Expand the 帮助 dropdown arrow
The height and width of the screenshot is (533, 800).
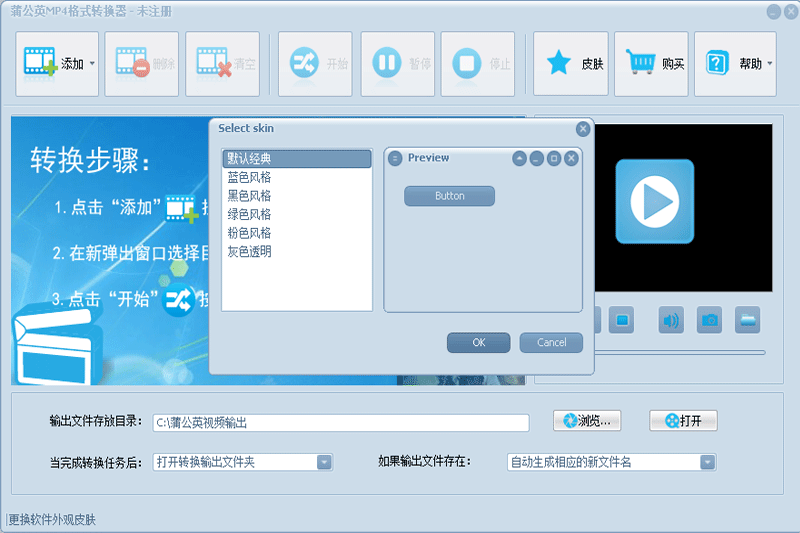770,64
